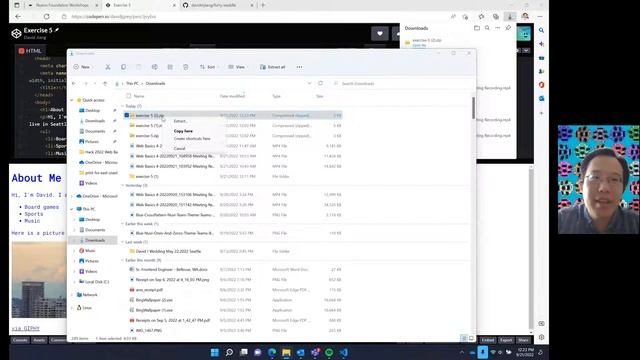Click the Rename icon in File Explorer toolbar
The image size is (640, 360).
(x=154, y=67)
